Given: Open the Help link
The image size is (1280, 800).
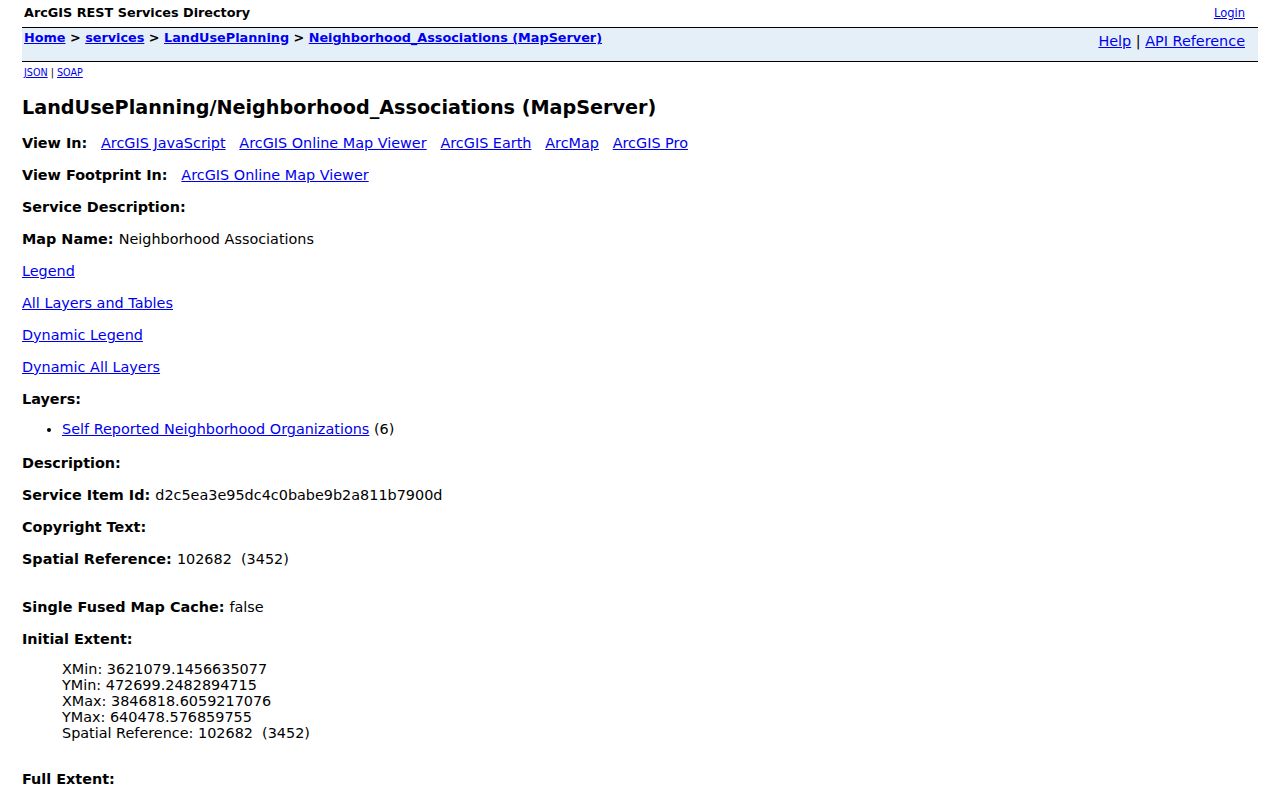Looking at the screenshot, I should (x=1115, y=41).
